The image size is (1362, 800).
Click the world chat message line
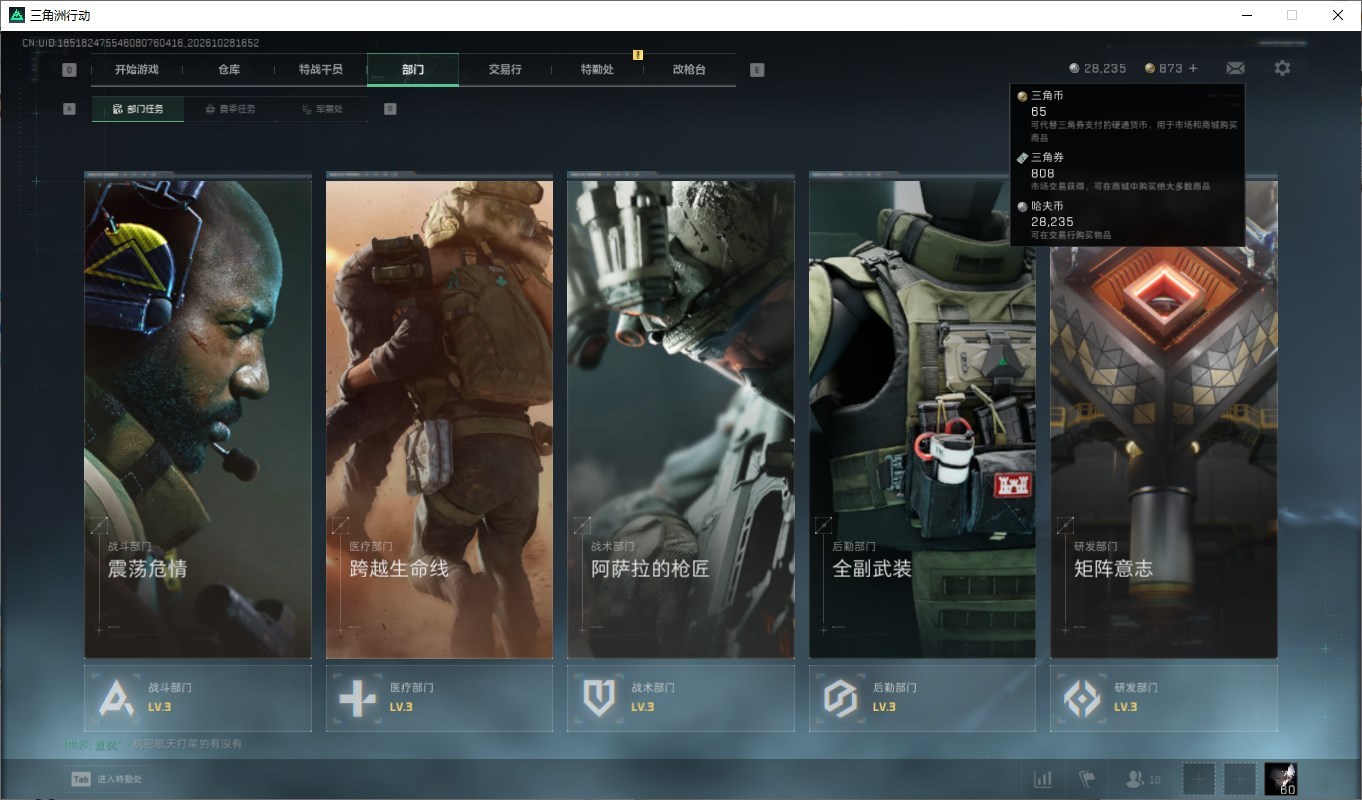pos(153,744)
